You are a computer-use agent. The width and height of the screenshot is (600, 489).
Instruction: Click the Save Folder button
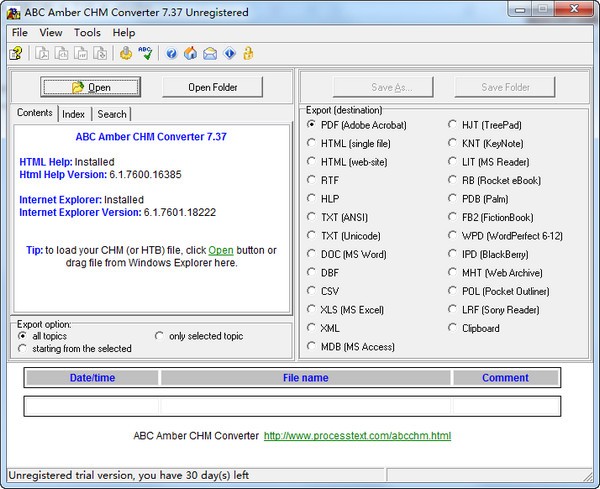click(x=505, y=87)
